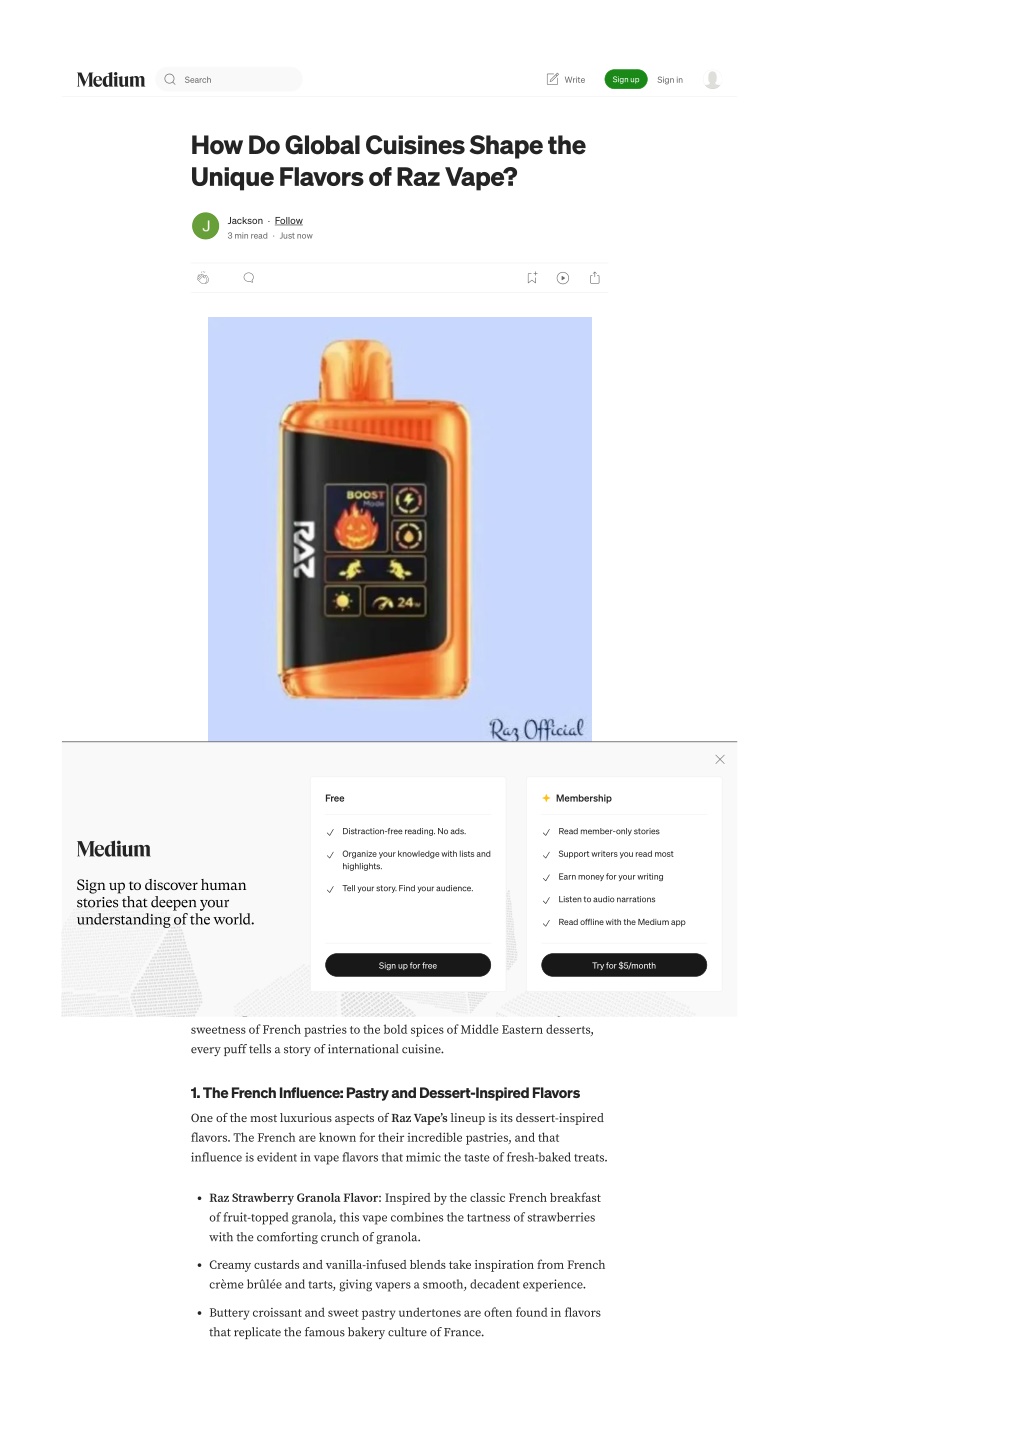The width and height of the screenshot is (1024, 1449).
Task: Click the share icon for the story
Action: pos(595,278)
